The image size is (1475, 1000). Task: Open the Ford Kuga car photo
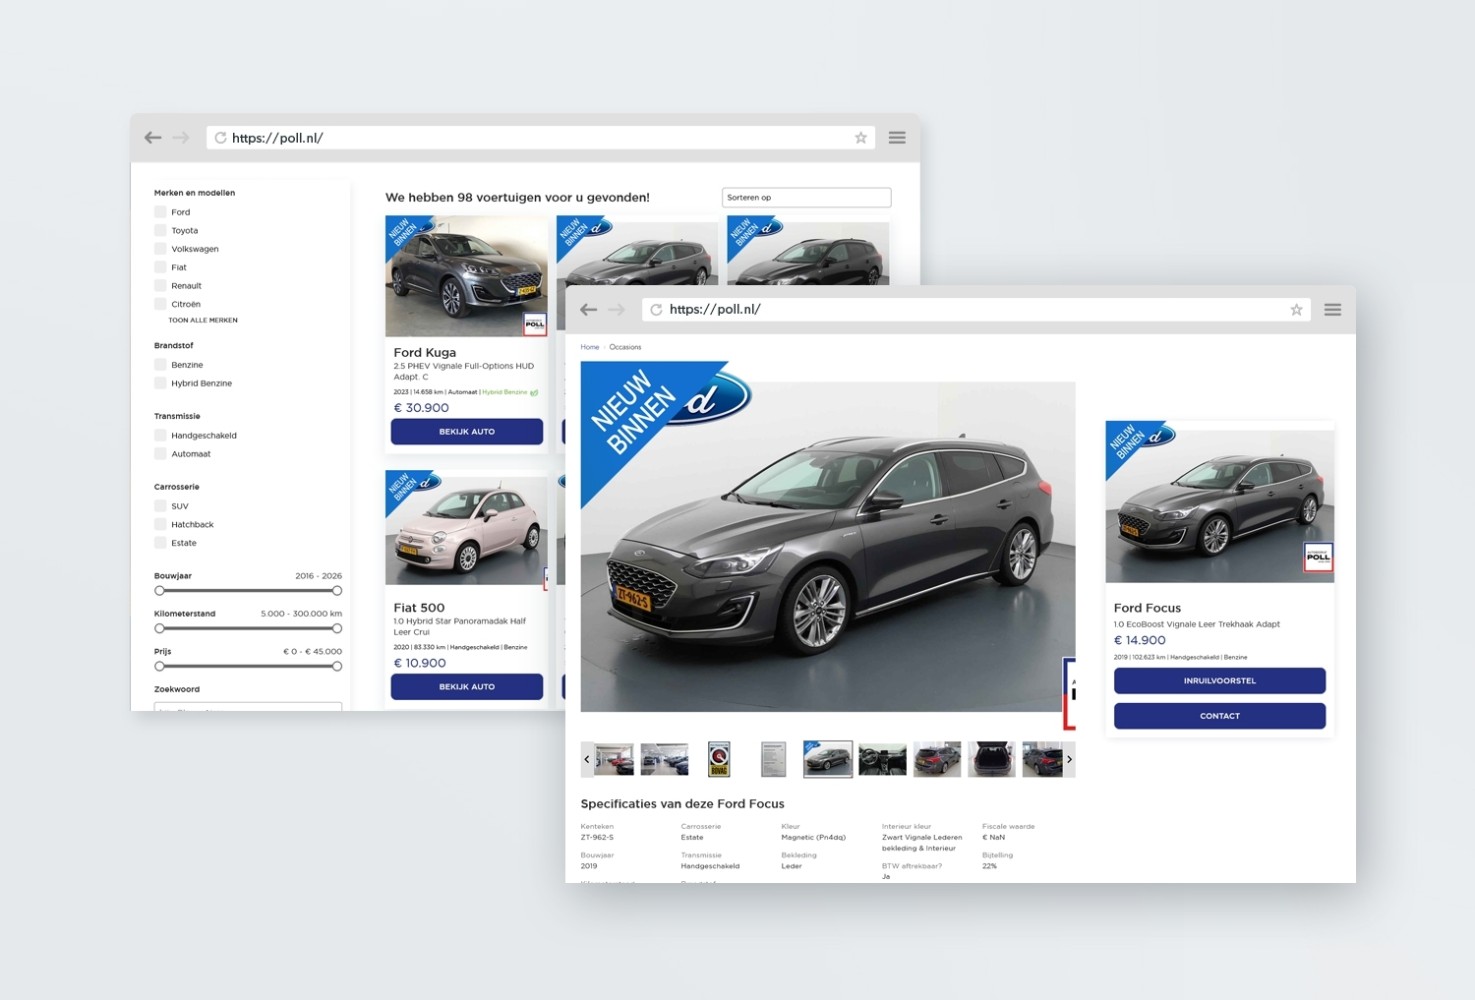467,276
